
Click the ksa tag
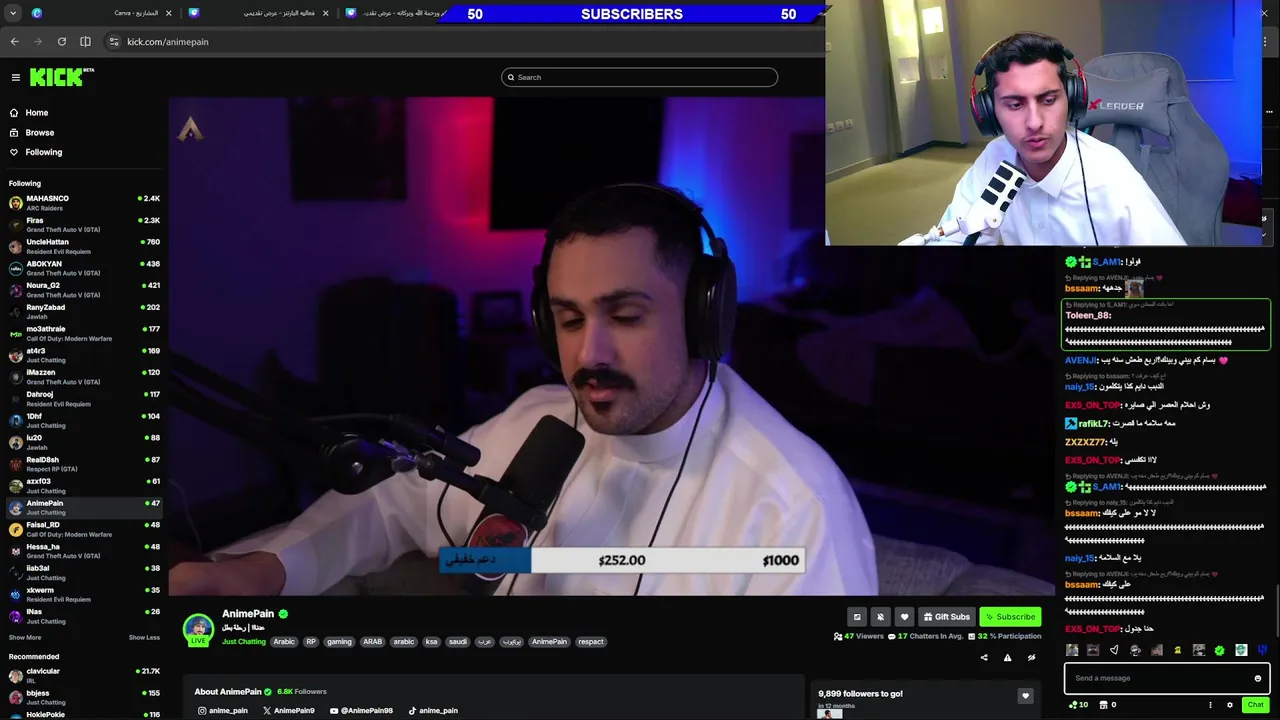(431, 641)
